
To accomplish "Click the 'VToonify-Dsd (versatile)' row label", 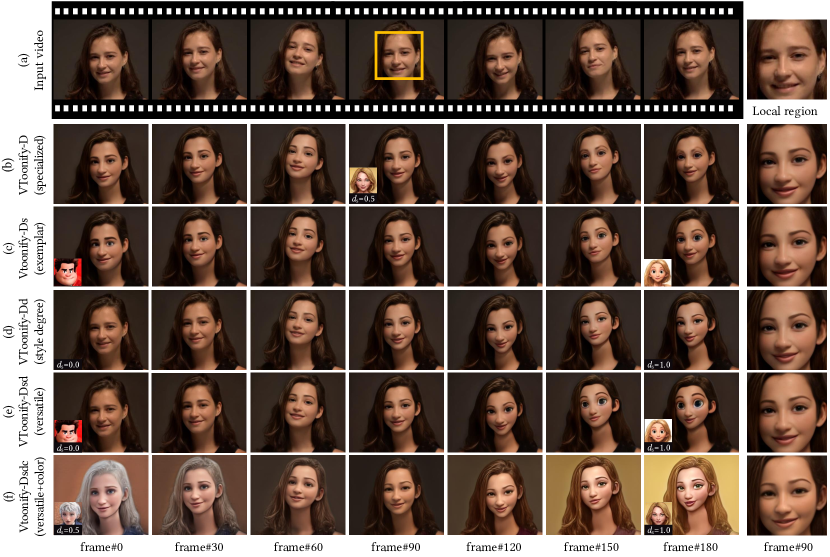I will (x=31, y=412).
